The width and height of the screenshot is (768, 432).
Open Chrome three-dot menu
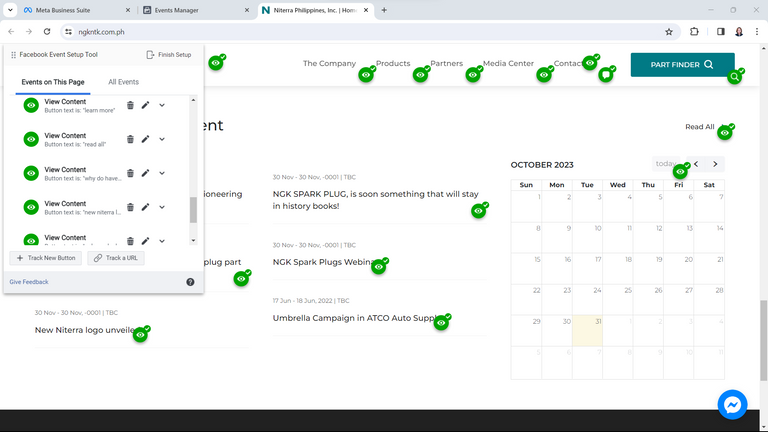coord(757,32)
